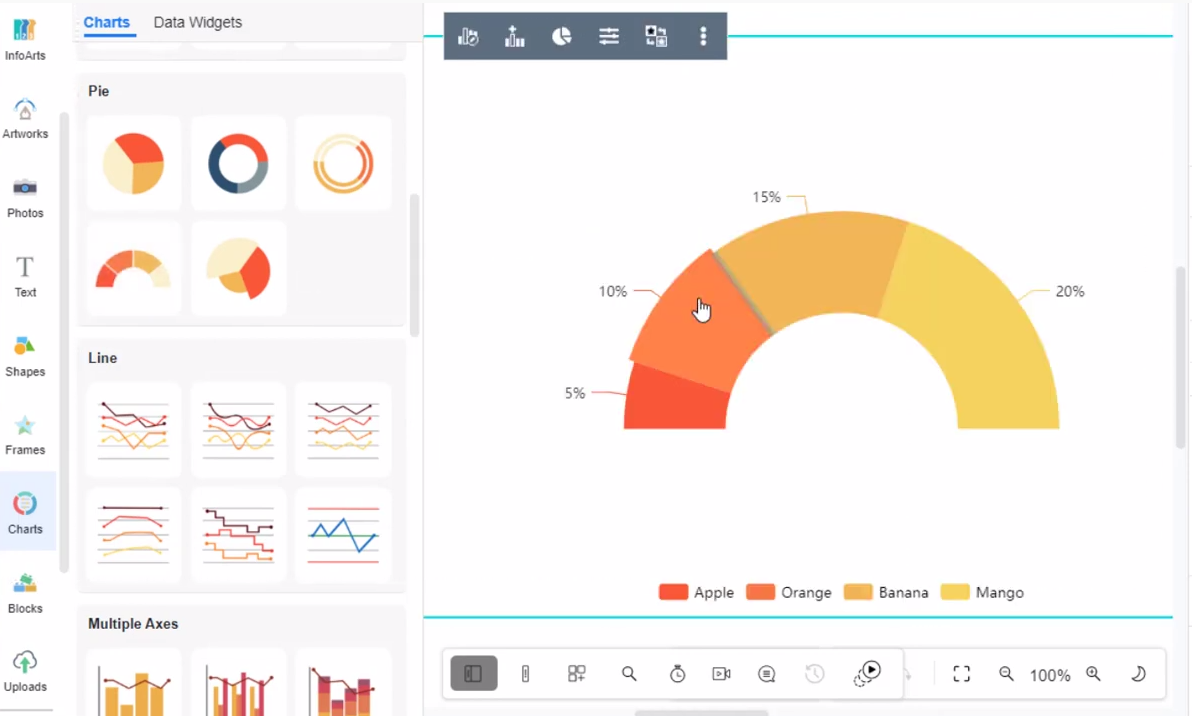Switch to the Data Widgets tab
This screenshot has width=1192, height=716.
pyautogui.click(x=197, y=22)
